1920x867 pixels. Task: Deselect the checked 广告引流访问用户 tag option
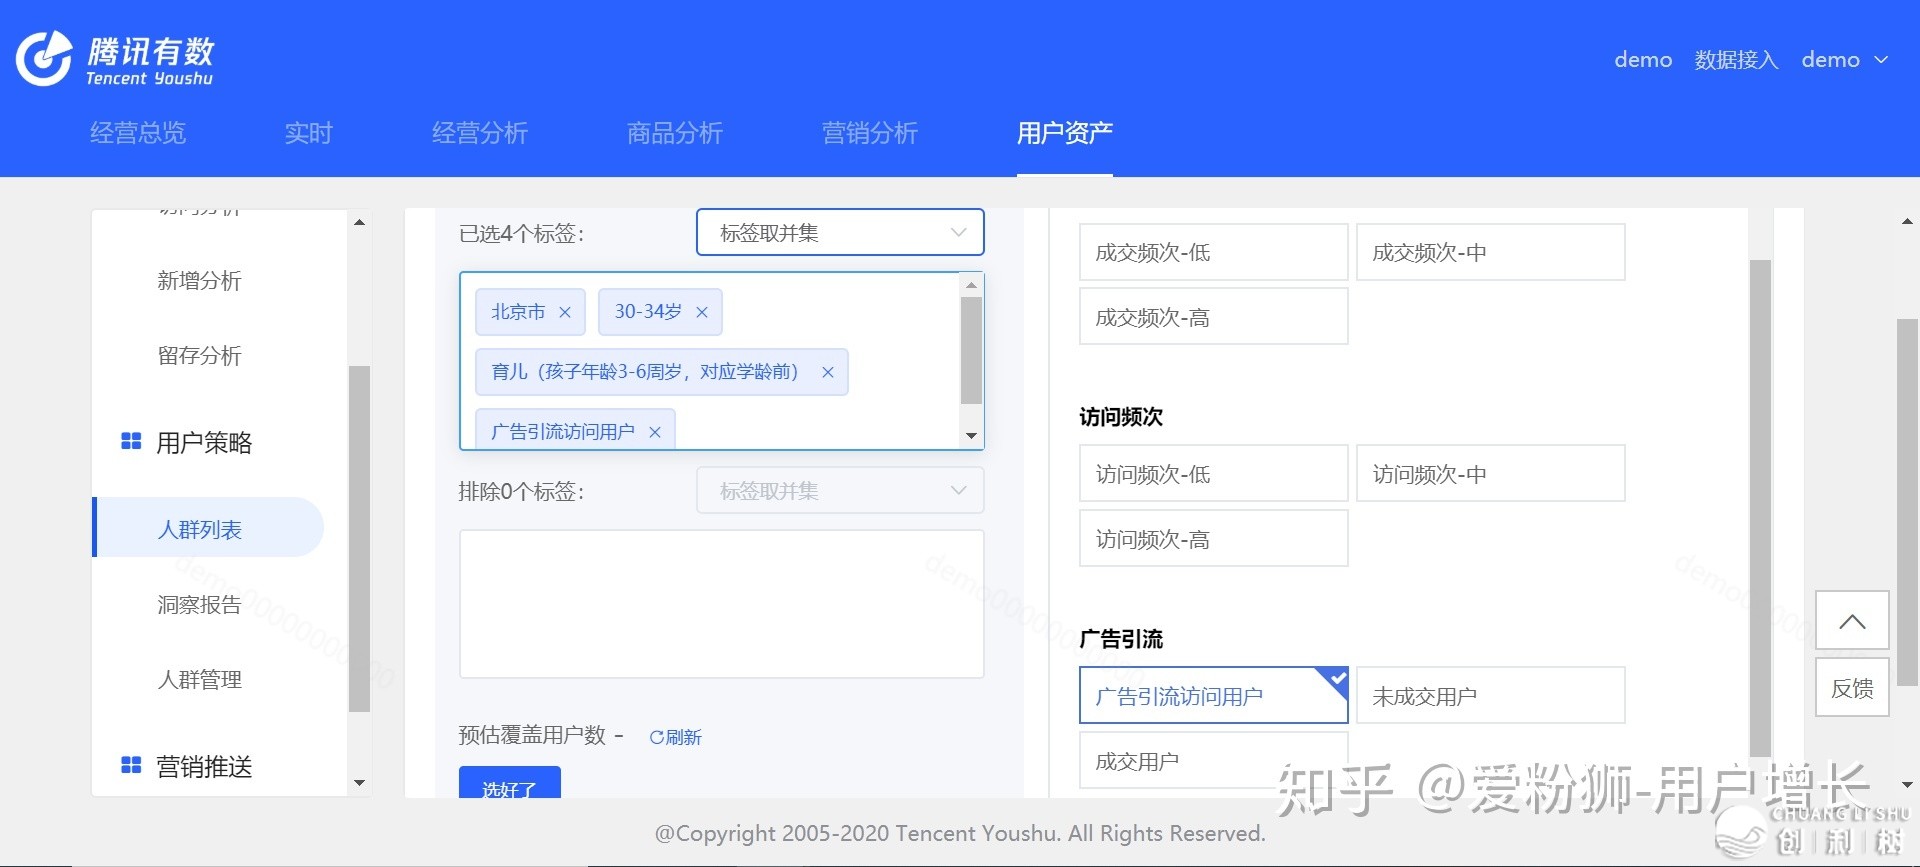click(1213, 695)
